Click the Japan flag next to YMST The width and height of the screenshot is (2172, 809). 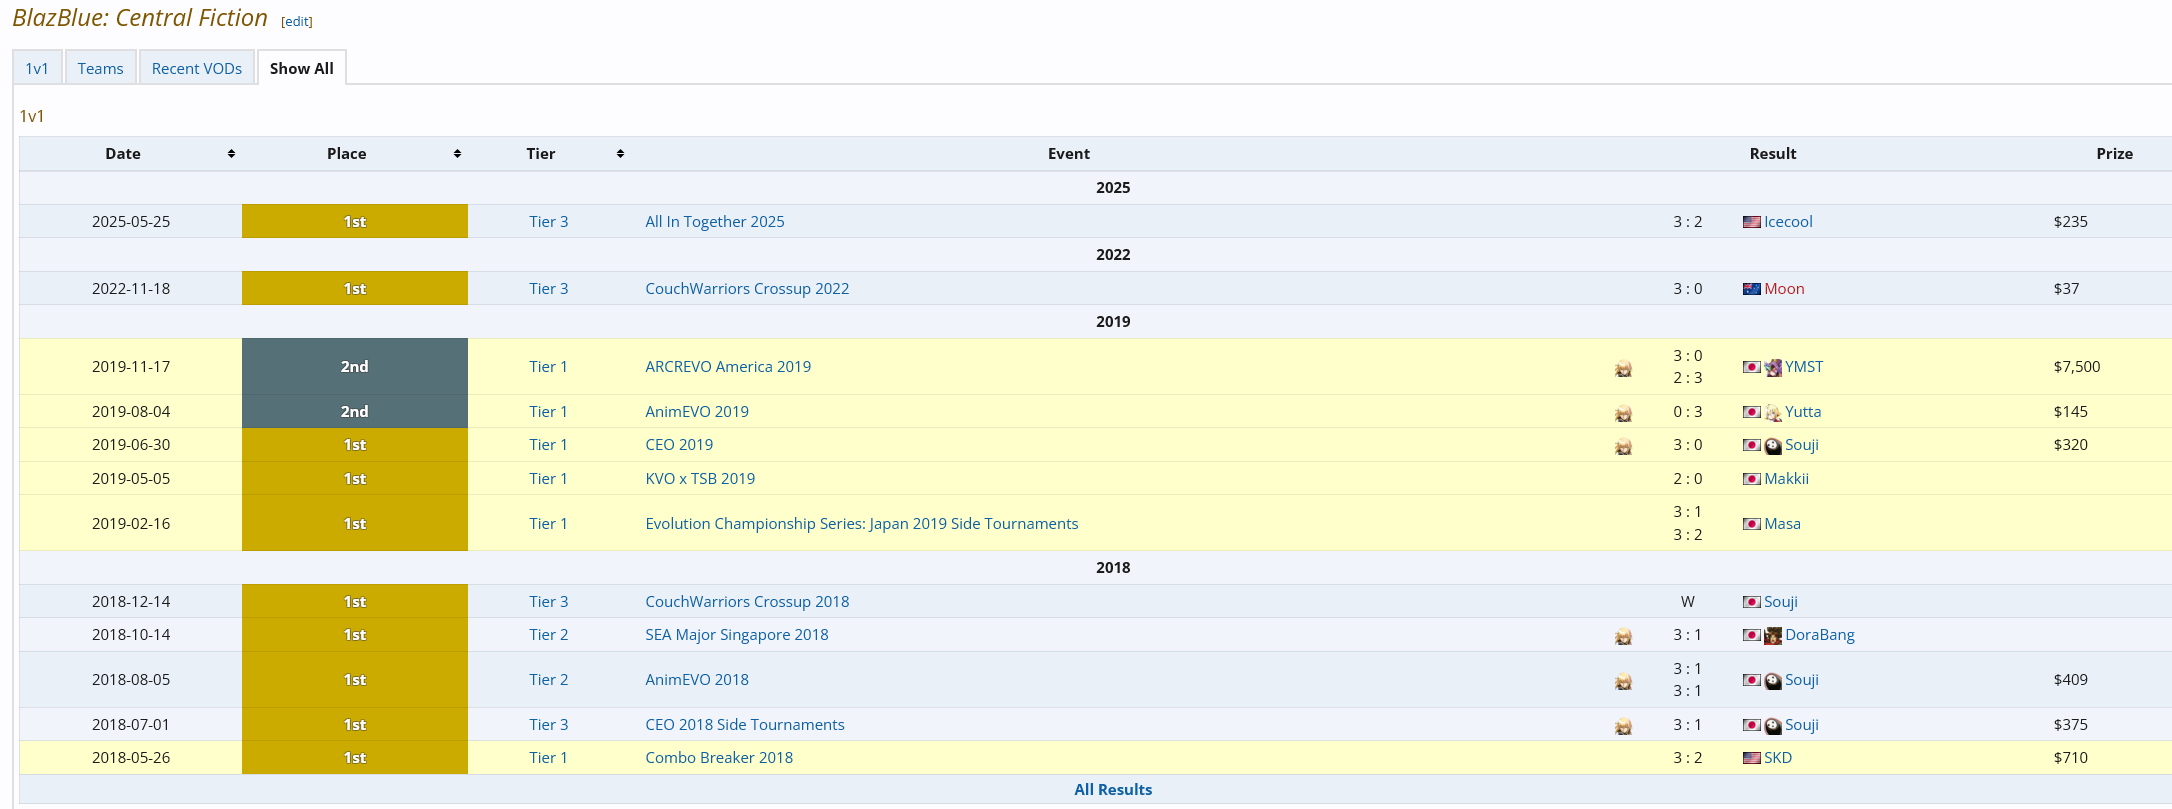point(1751,367)
